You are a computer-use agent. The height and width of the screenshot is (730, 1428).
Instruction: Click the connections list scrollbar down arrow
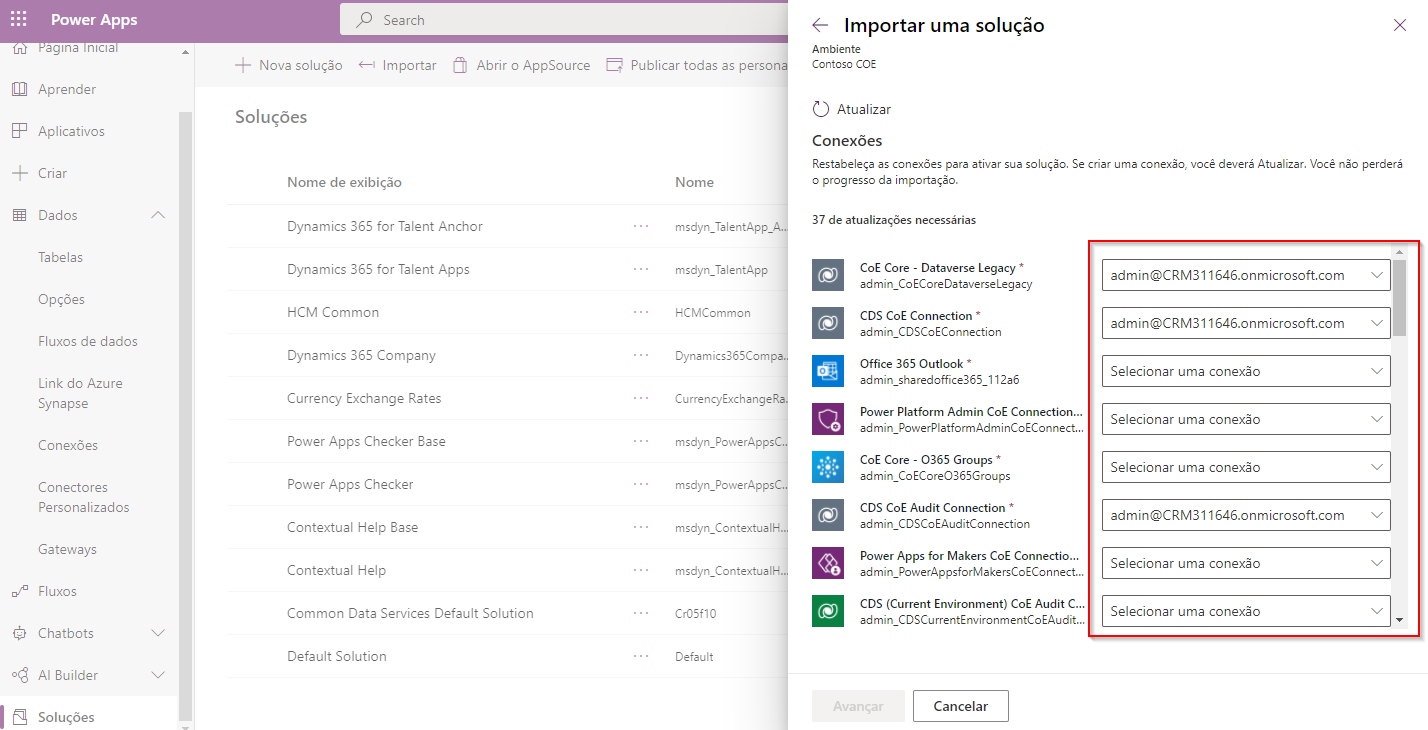click(1400, 621)
